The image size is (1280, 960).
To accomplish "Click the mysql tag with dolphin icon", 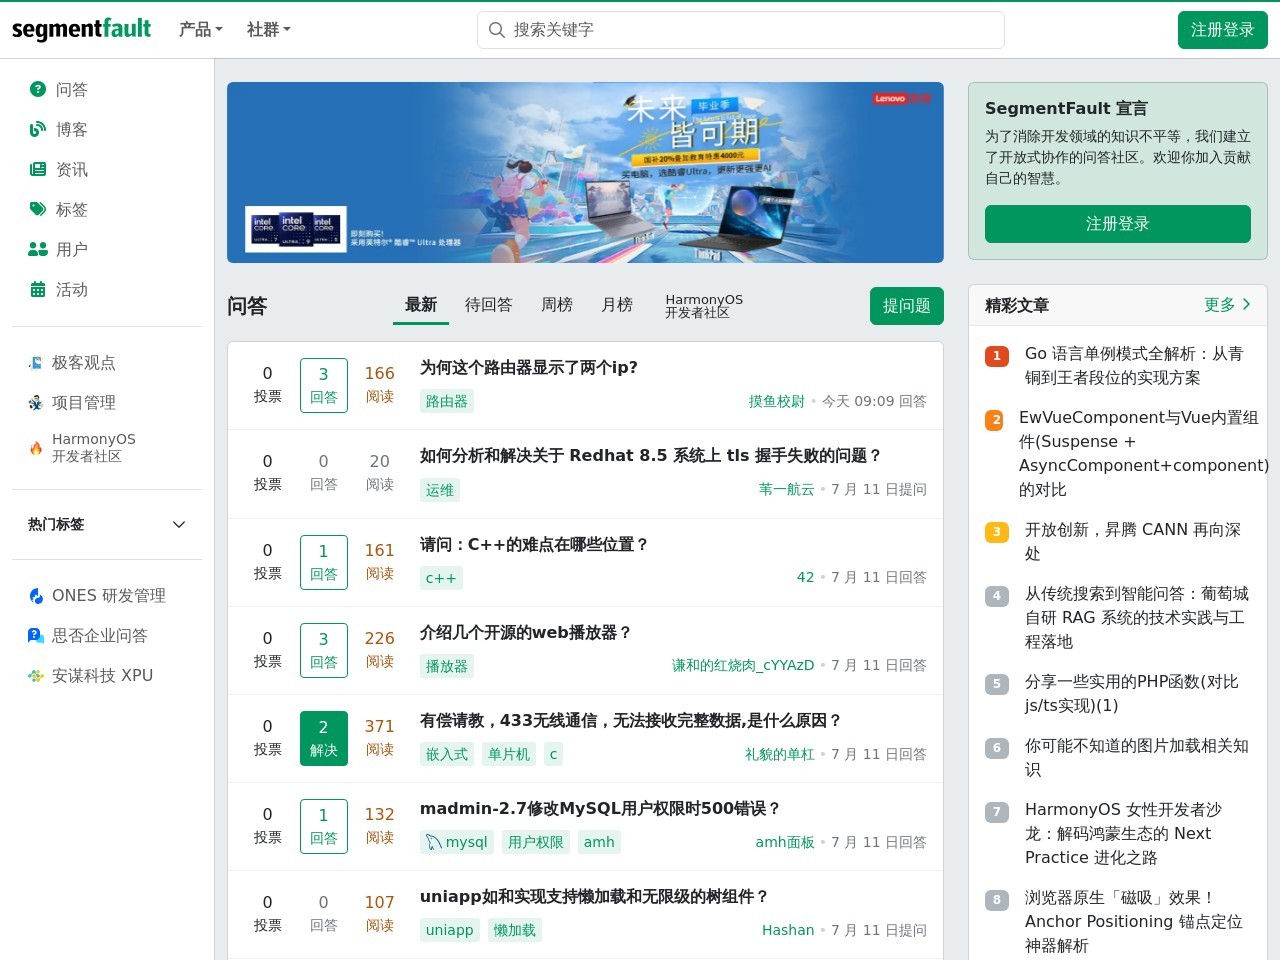I will pos(456,842).
